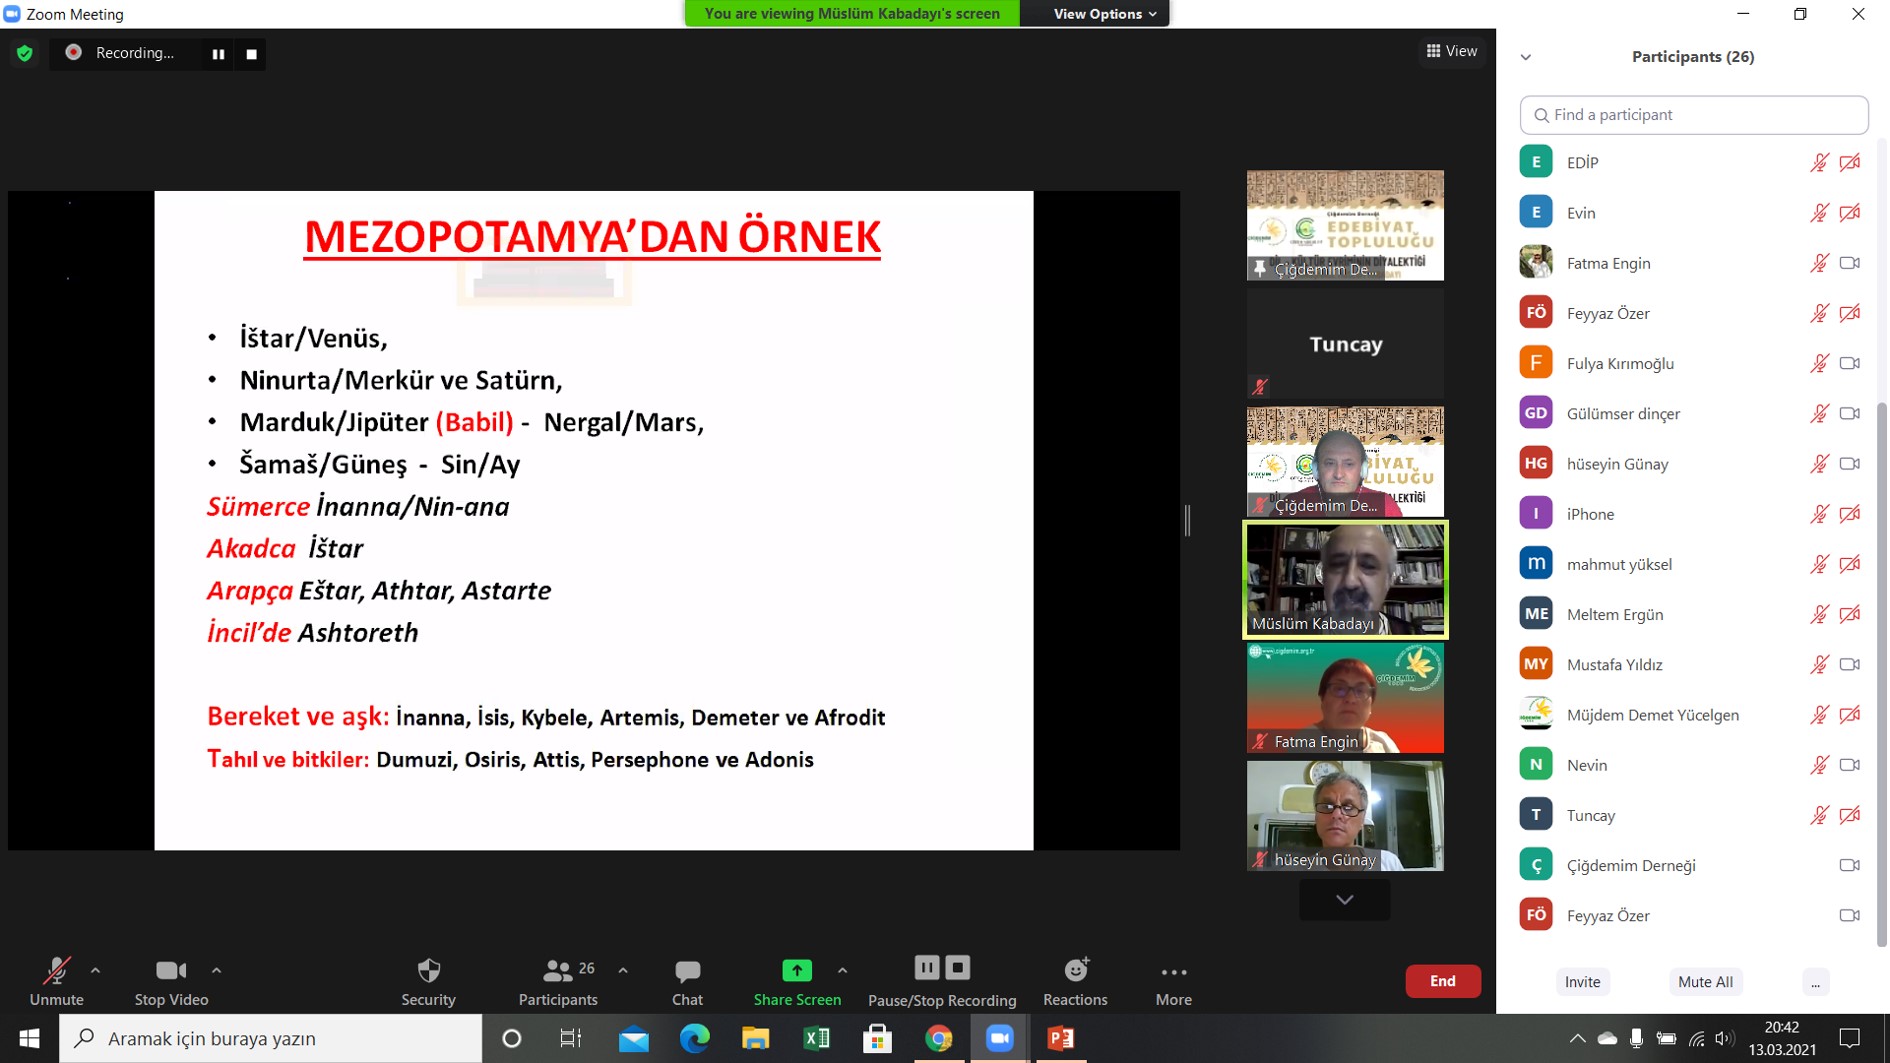This screenshot has width=1890, height=1063.
Task: Select the Müslüm Kabadayı video thumbnail
Action: point(1345,579)
